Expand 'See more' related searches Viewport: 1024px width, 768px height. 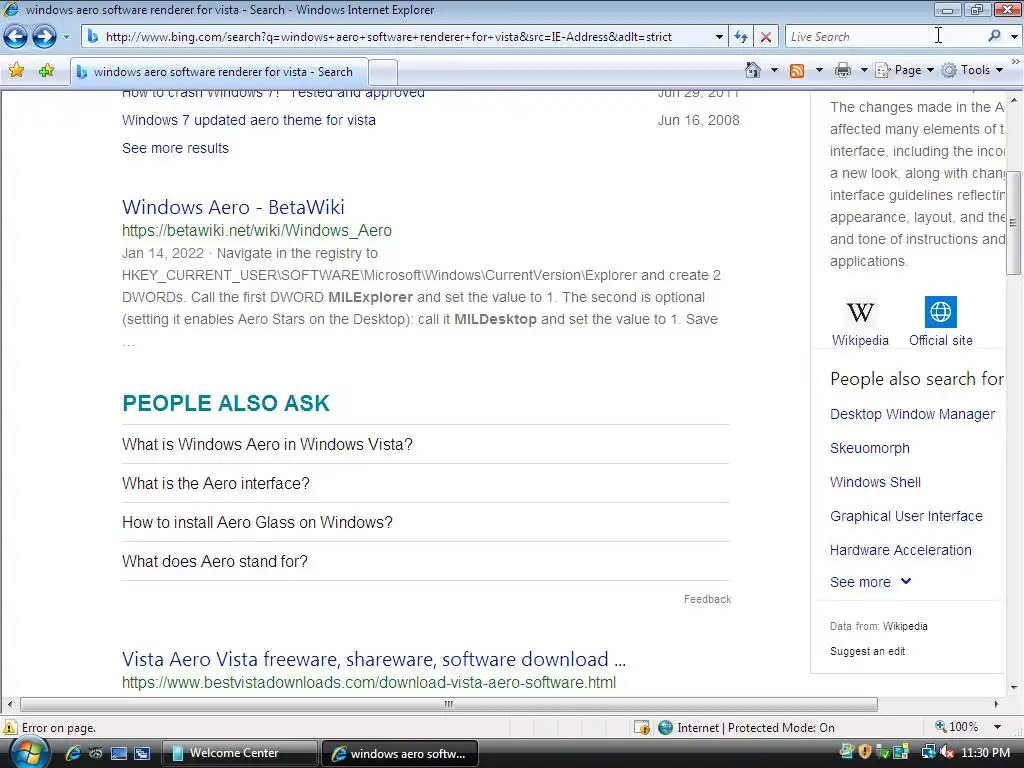[870, 582]
